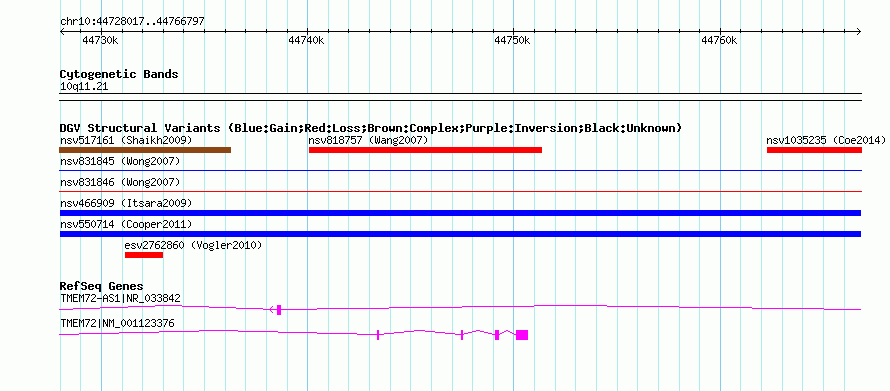Click the left arrow end of the ruler
The width and height of the screenshot is (890, 391).
(62, 31)
